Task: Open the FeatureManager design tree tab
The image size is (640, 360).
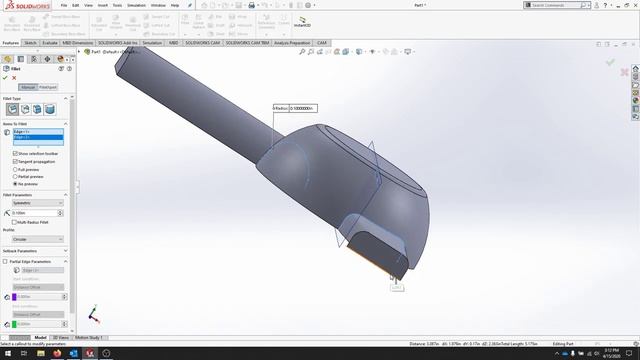Action: point(7,59)
